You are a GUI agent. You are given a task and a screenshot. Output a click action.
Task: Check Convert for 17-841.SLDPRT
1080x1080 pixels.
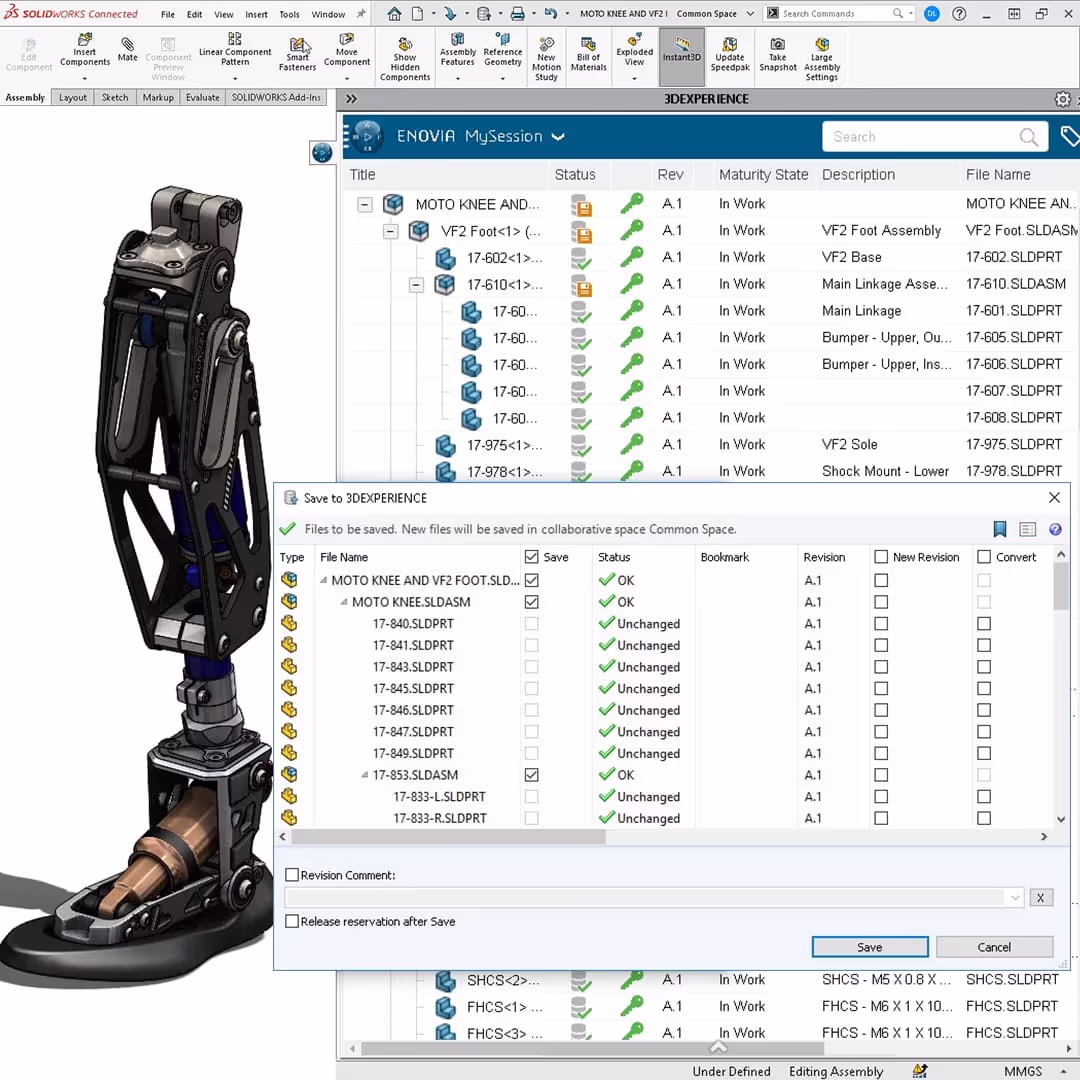pos(984,645)
